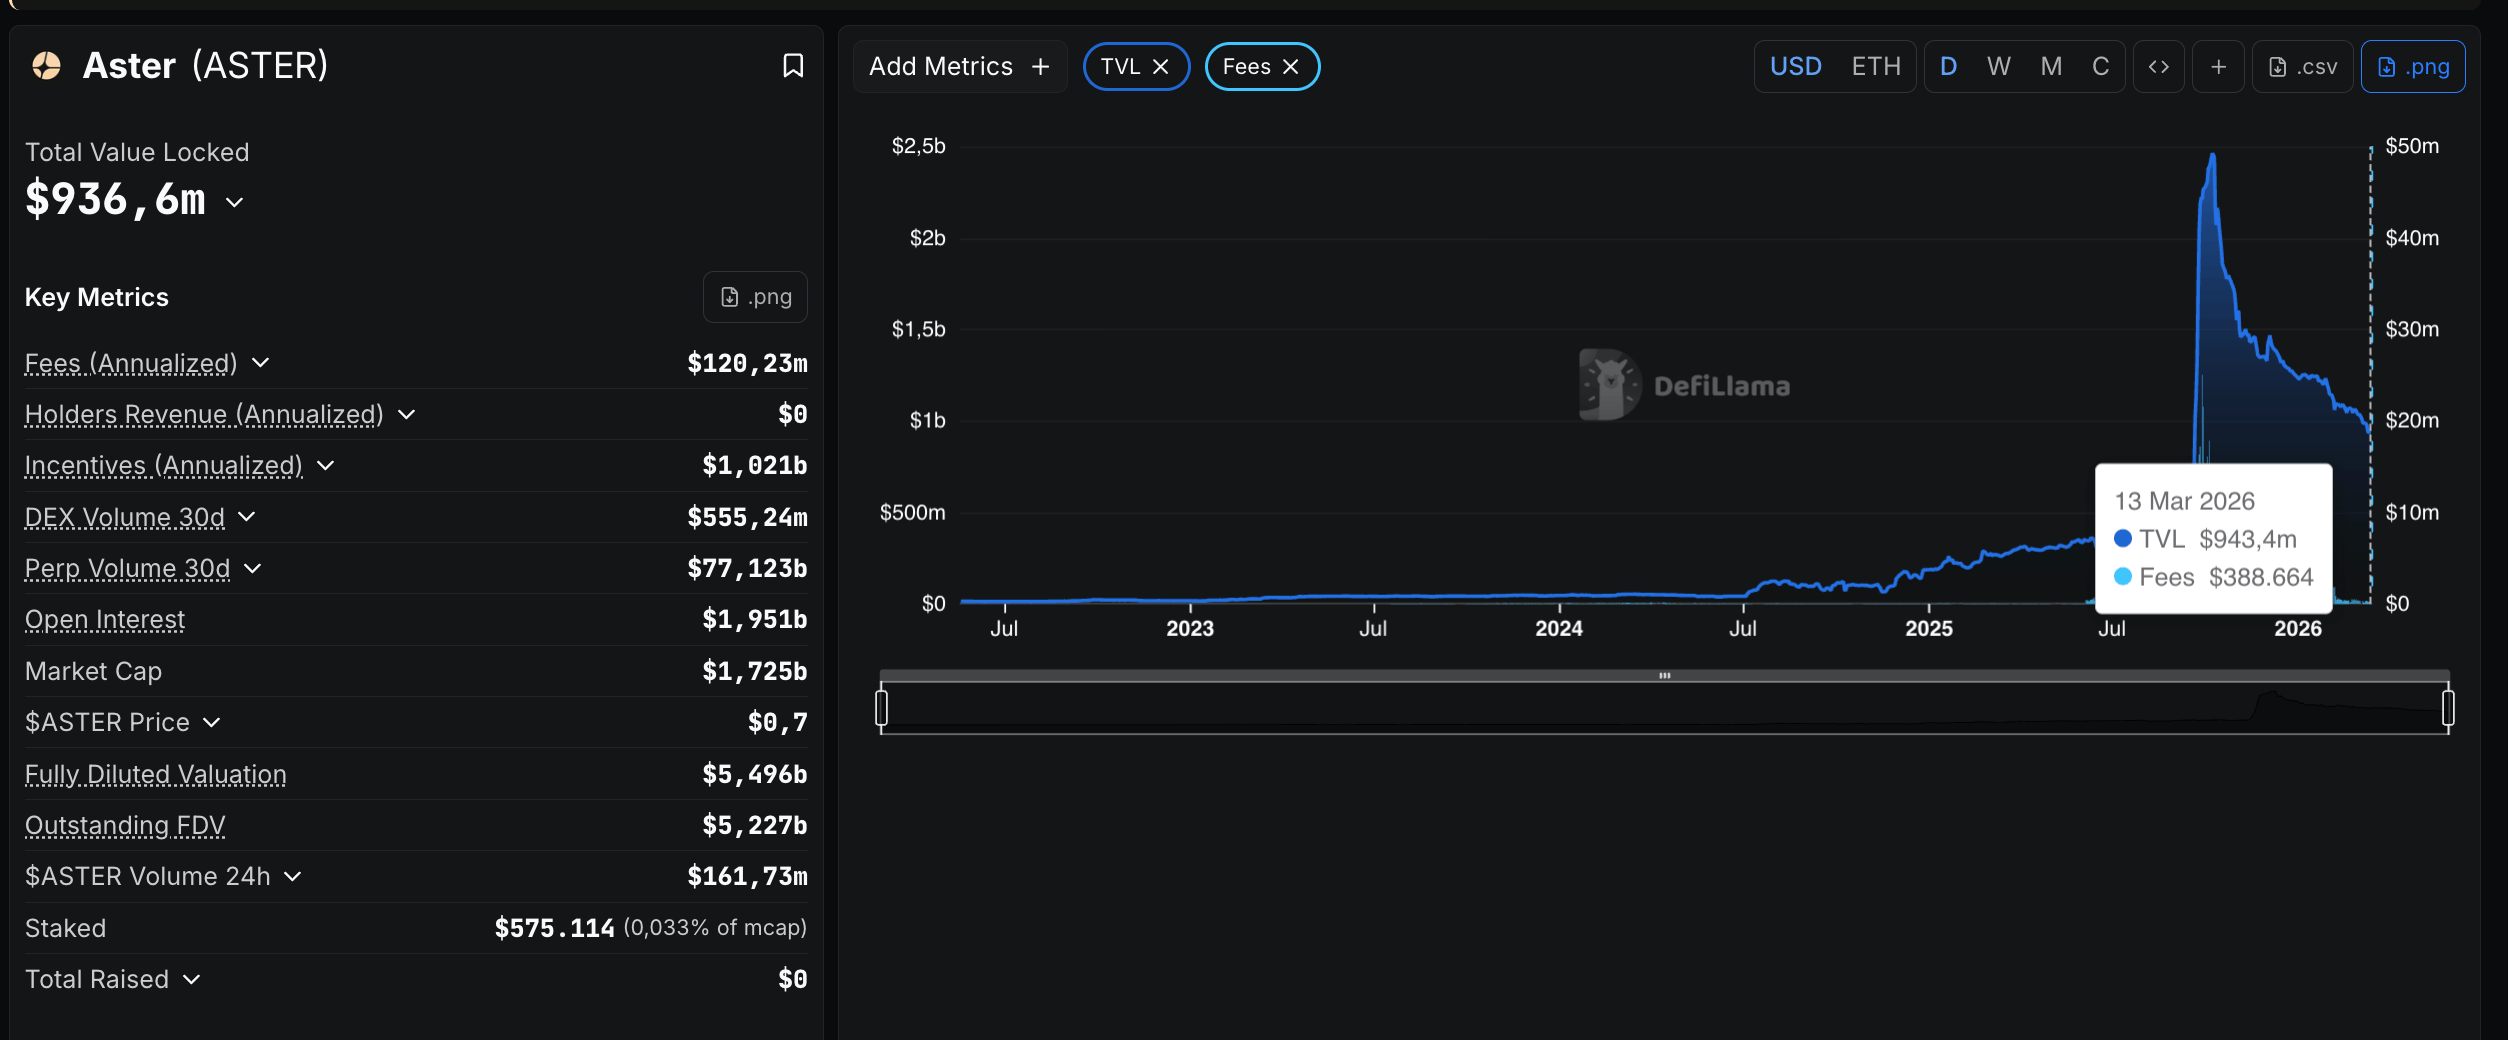Click the Open Interest metric label
The width and height of the screenshot is (2508, 1040).
click(105, 620)
